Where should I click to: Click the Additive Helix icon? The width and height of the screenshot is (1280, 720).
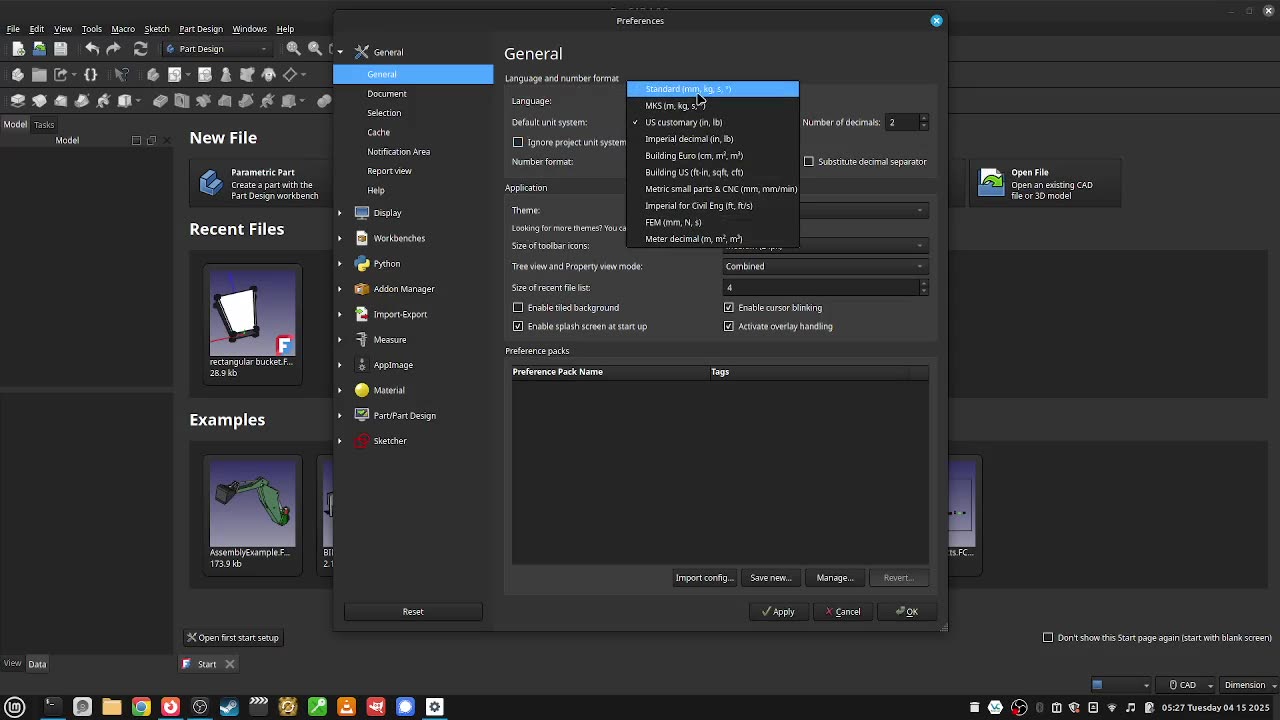click(103, 100)
